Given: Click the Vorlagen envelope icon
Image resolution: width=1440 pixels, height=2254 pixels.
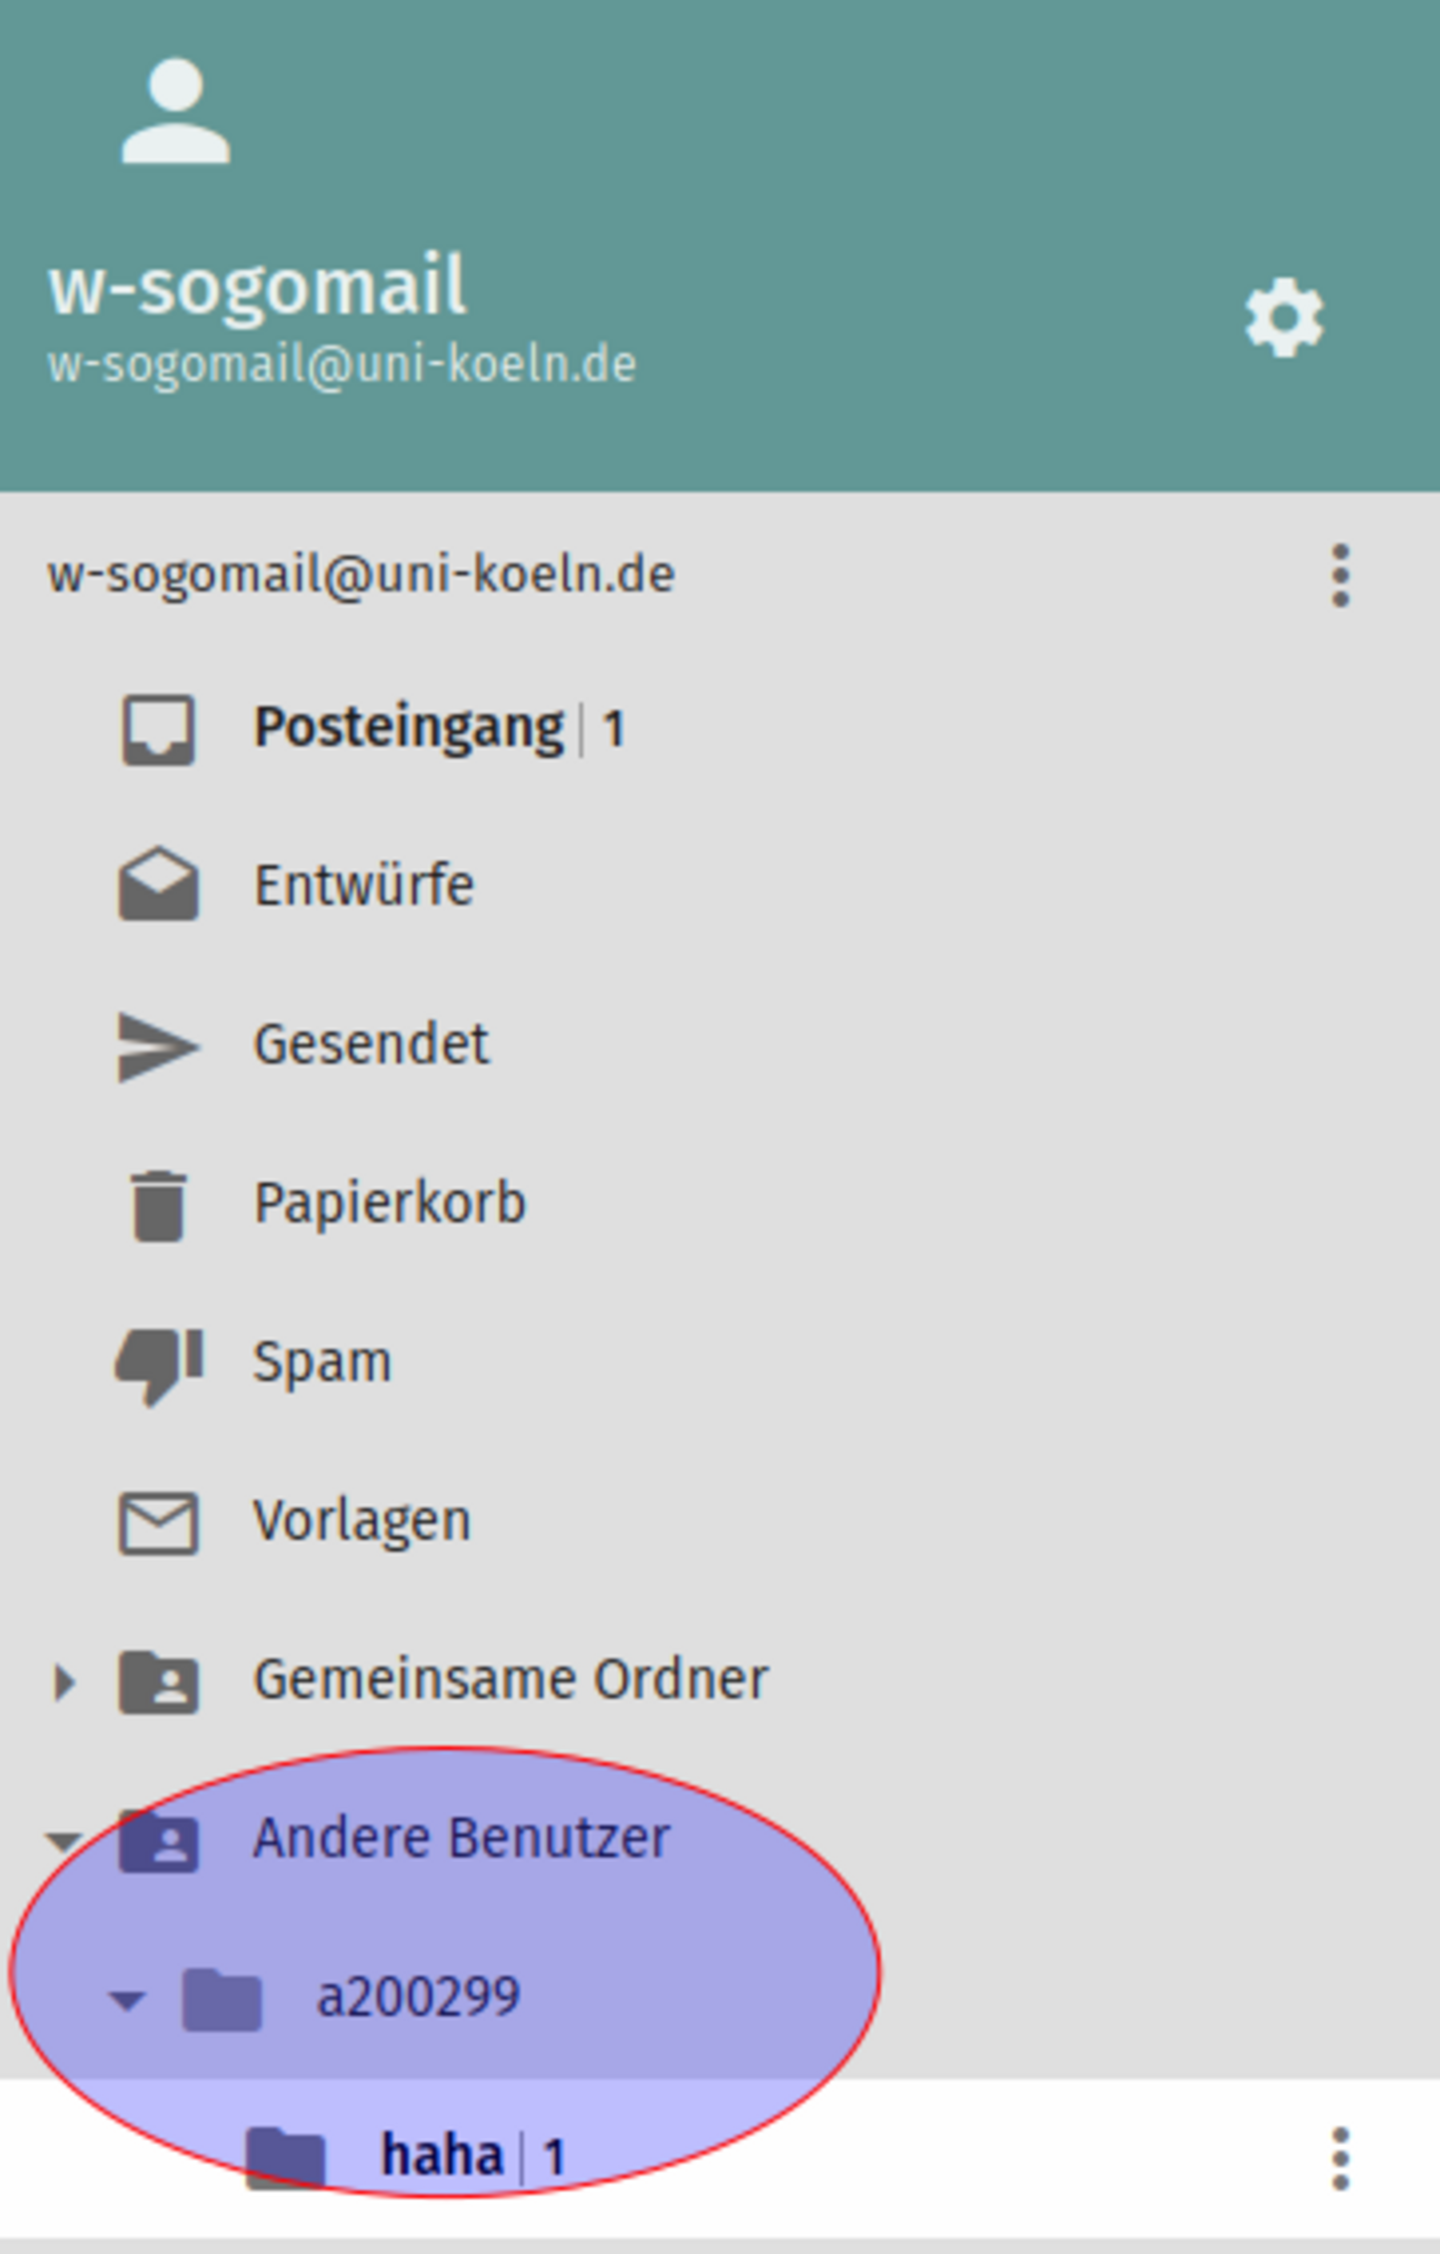Looking at the screenshot, I should [158, 1523].
